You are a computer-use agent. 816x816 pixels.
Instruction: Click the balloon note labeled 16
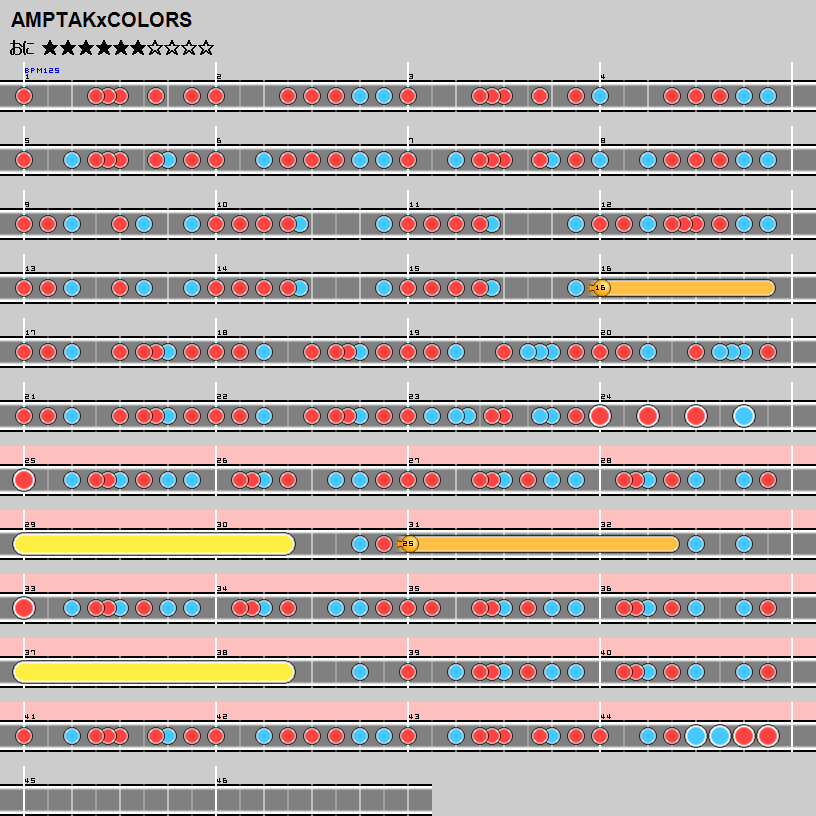click(600, 288)
